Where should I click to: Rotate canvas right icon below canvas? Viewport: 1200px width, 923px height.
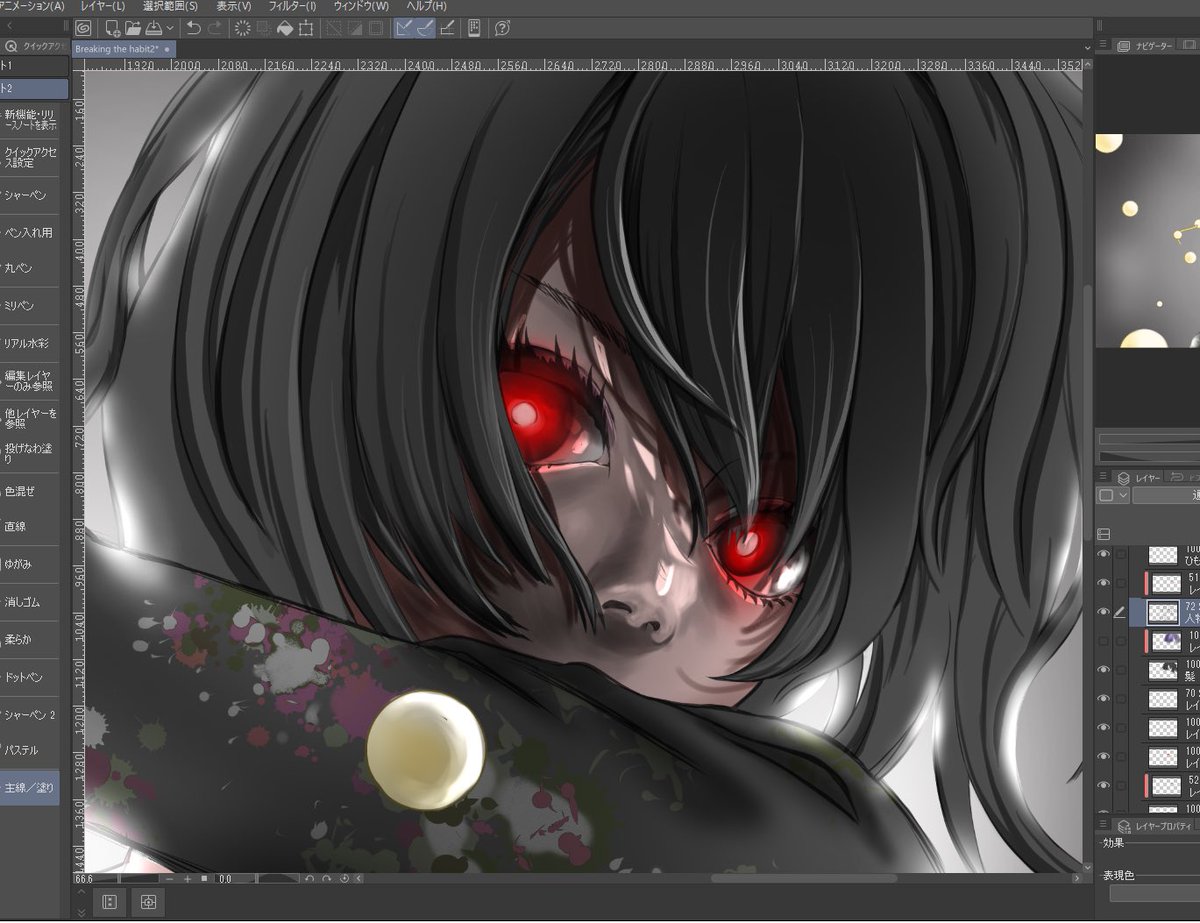(327, 879)
